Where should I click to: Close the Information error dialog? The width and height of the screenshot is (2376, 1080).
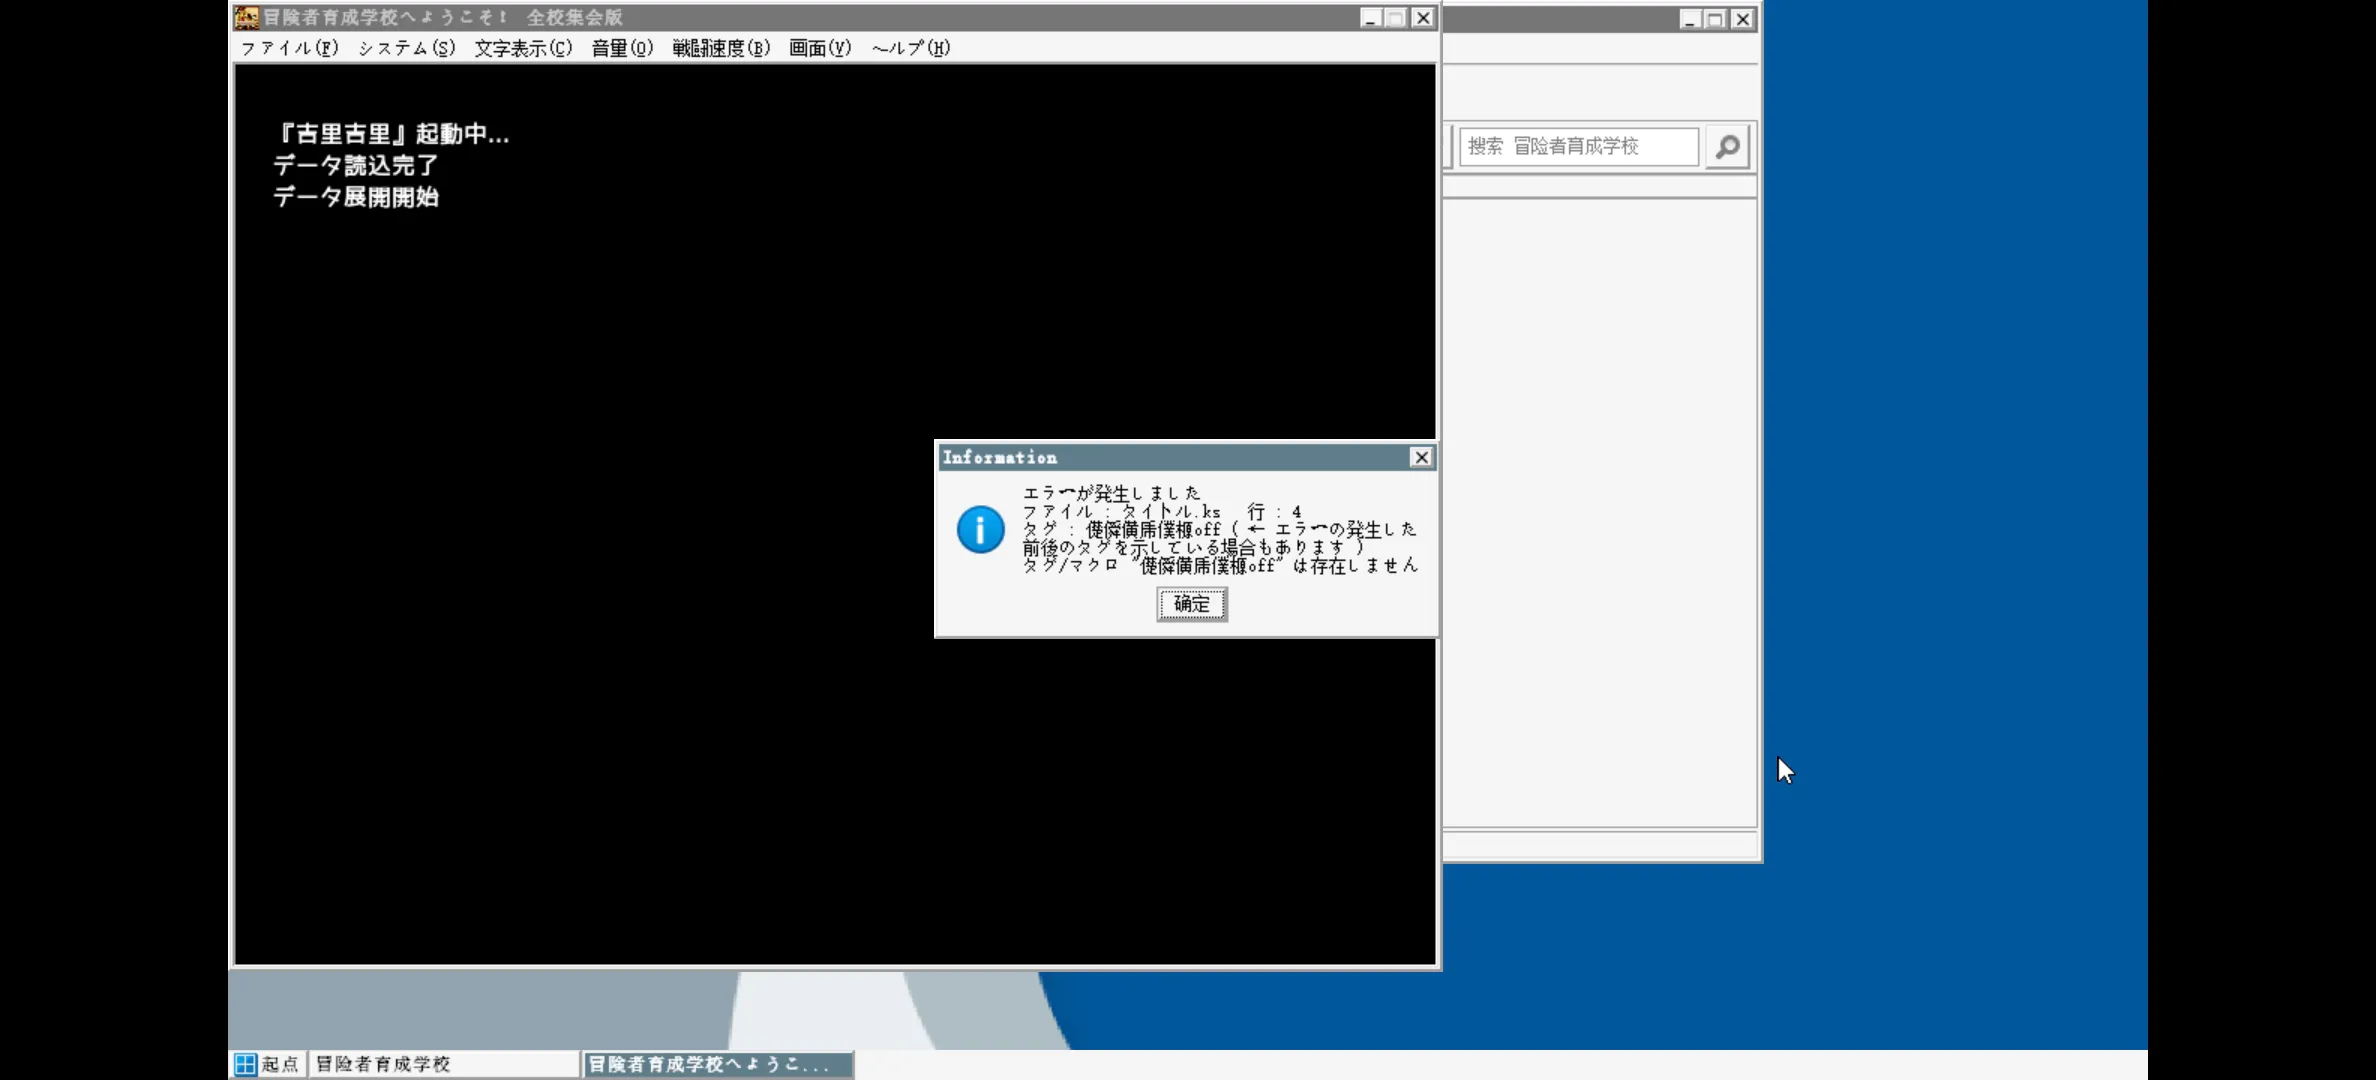pos(1421,457)
